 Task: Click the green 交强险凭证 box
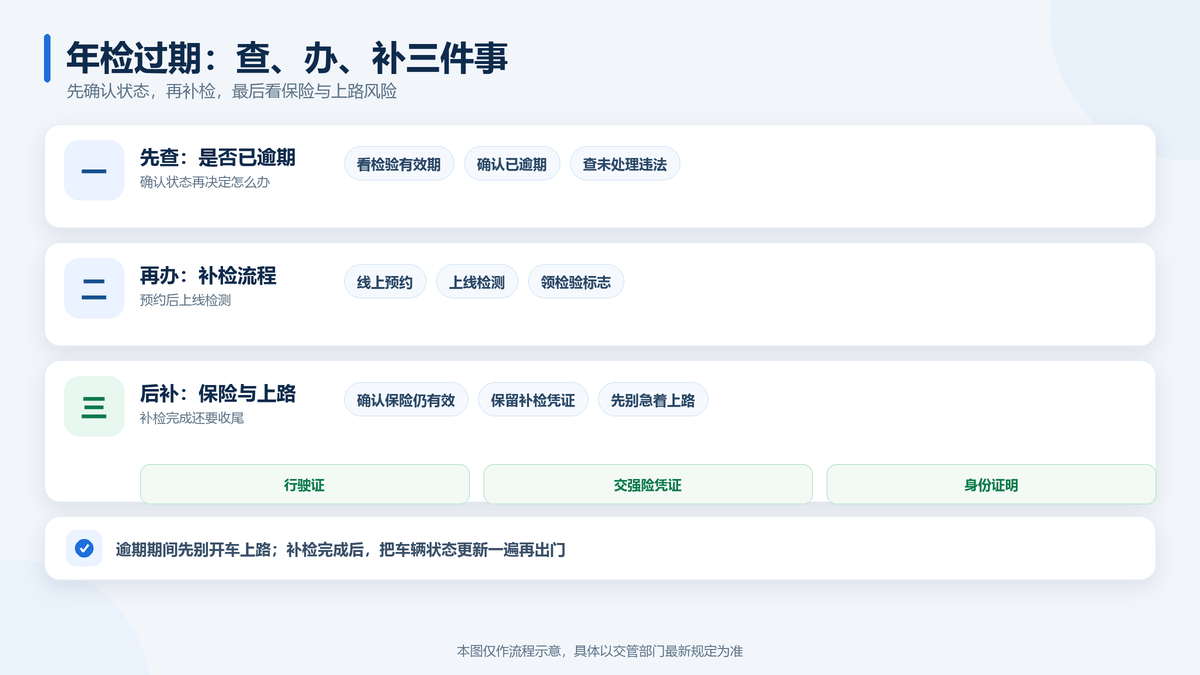tap(648, 485)
